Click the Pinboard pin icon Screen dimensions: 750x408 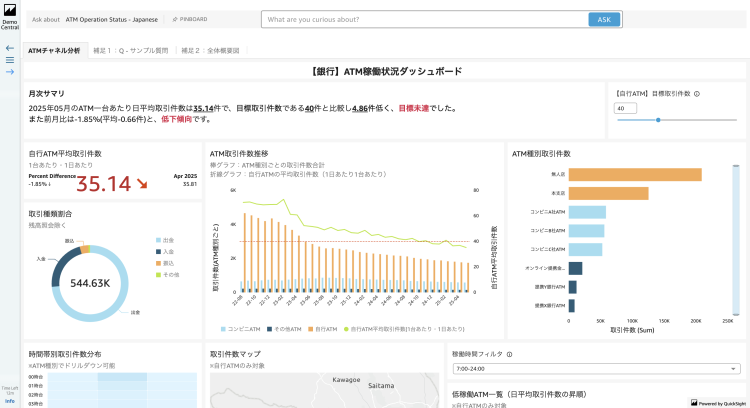point(174,19)
